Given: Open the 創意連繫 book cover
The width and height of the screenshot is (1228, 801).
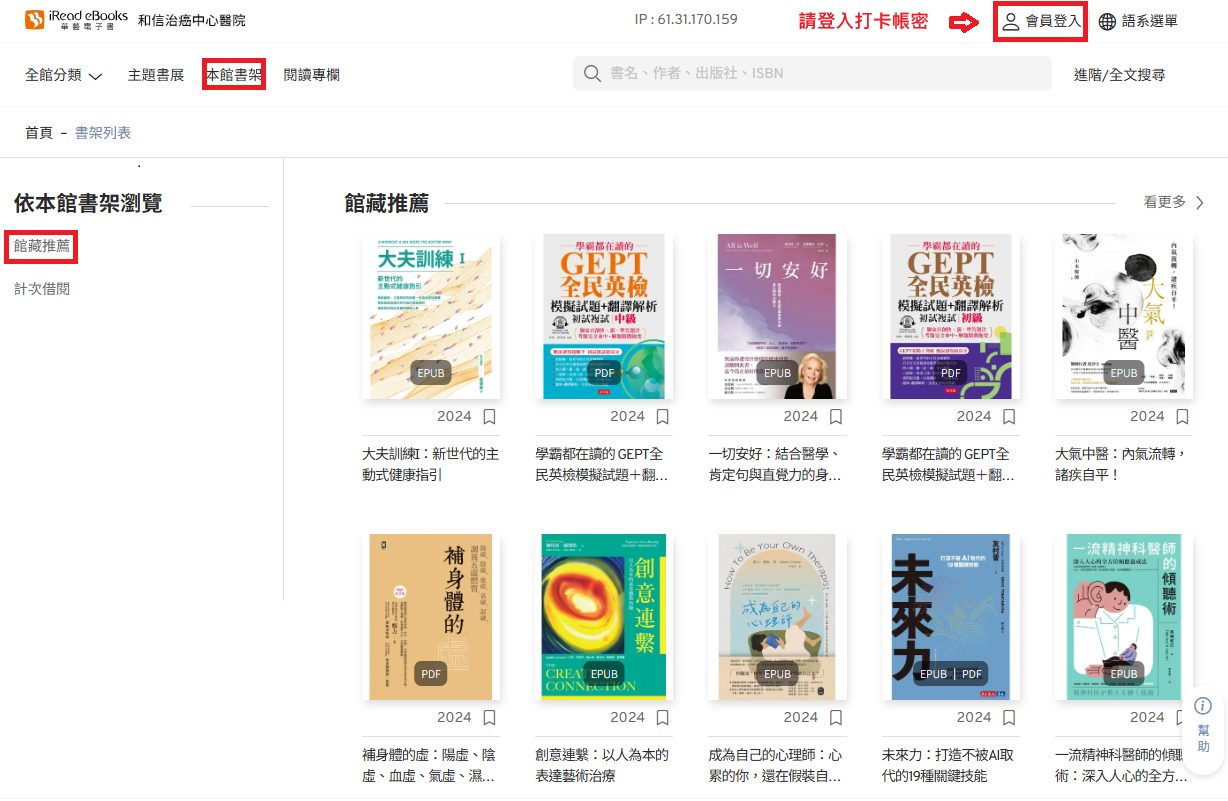Looking at the screenshot, I should click(604, 616).
